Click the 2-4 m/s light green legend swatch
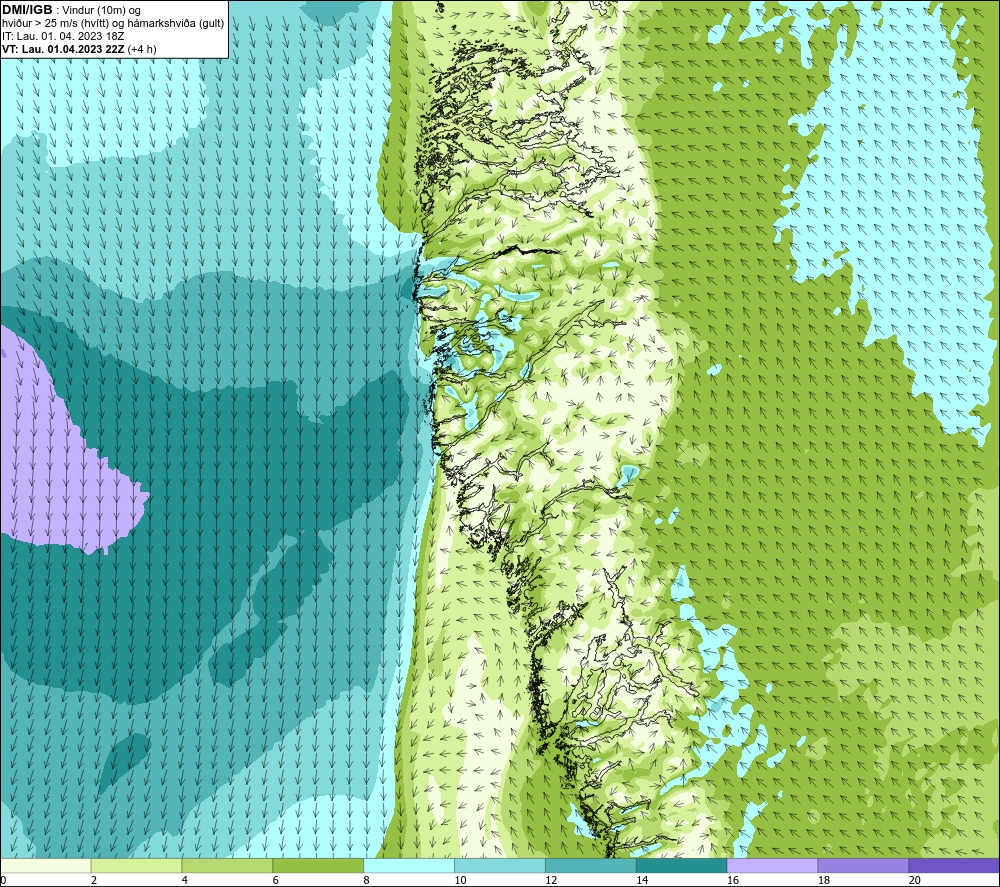 coord(136,865)
